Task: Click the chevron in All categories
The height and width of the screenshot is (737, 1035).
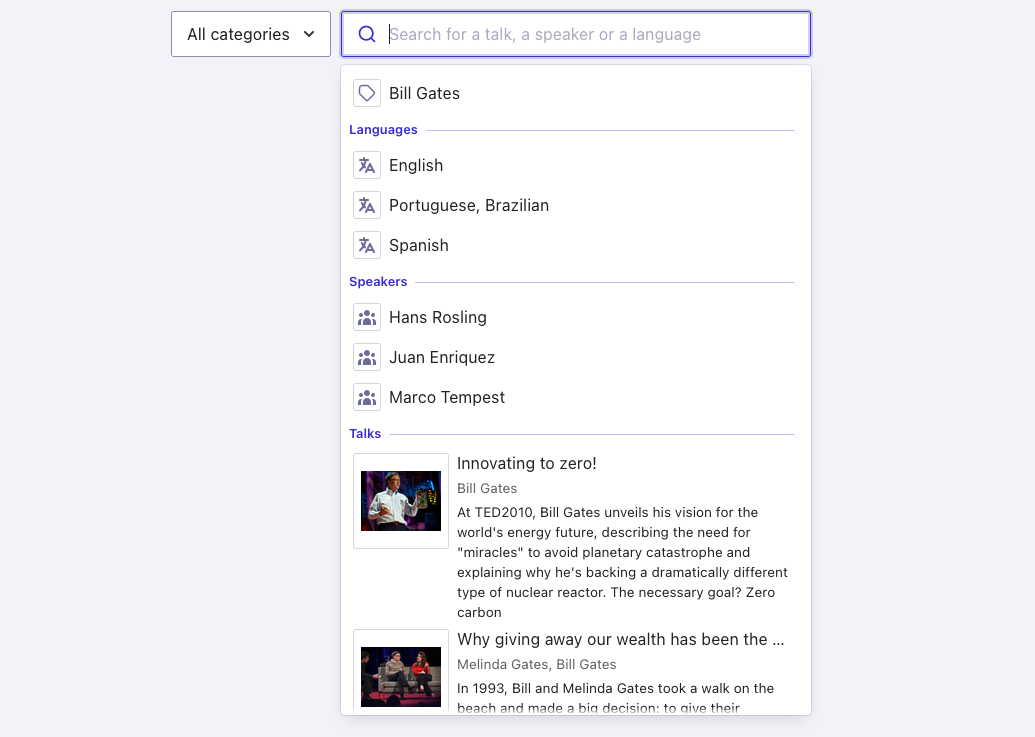Action: 309,34
